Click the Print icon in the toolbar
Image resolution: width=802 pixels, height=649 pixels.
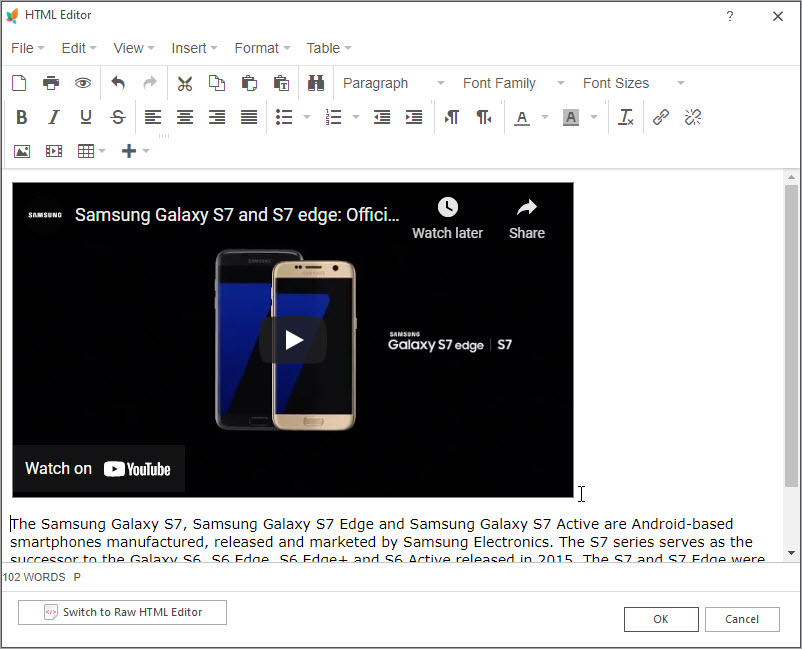tap(51, 83)
